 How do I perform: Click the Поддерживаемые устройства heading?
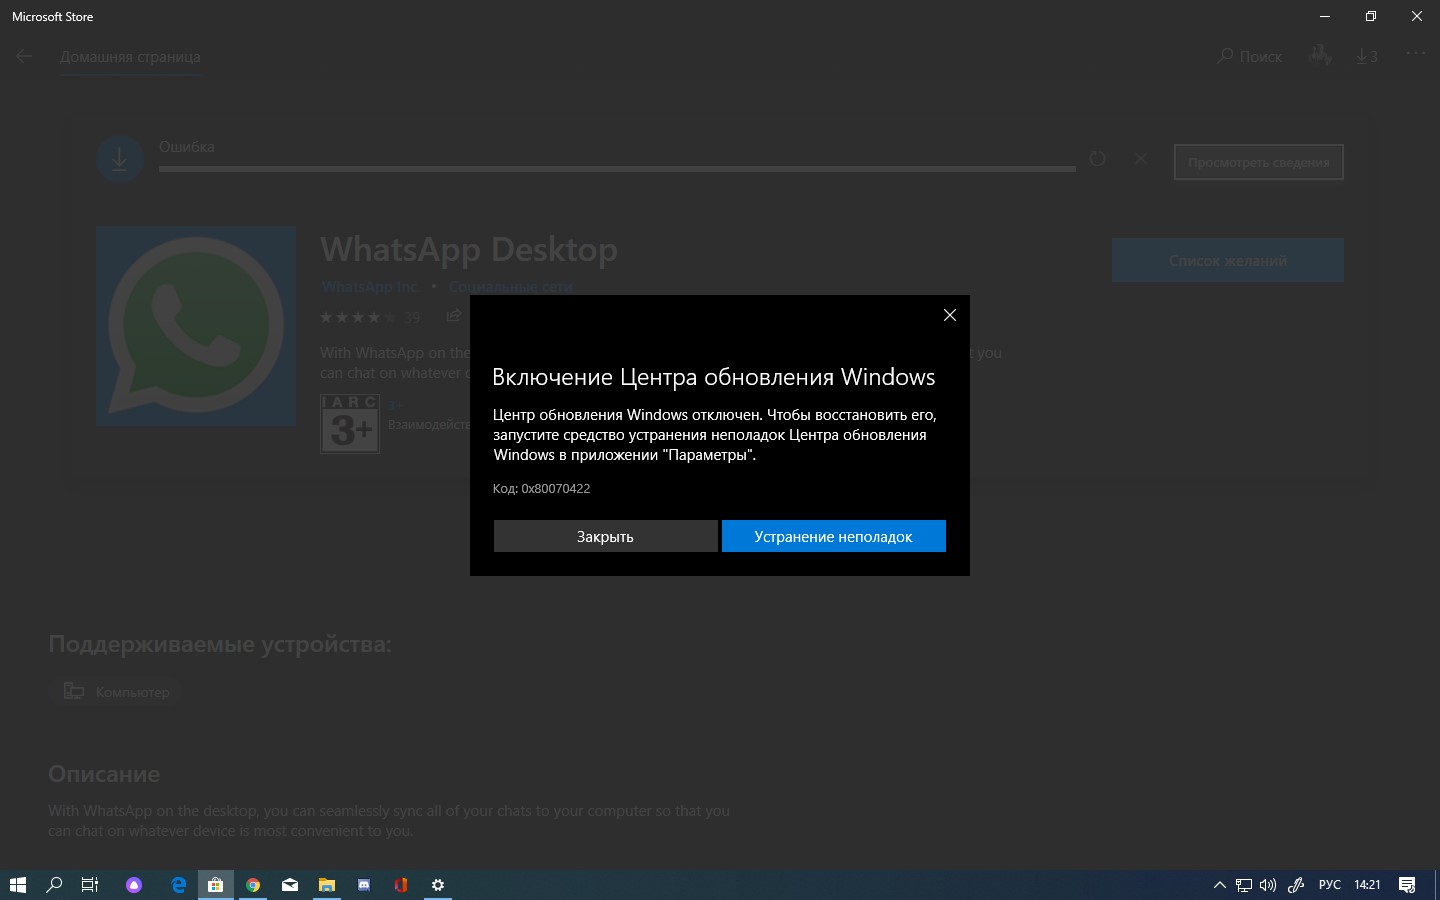[x=220, y=644]
